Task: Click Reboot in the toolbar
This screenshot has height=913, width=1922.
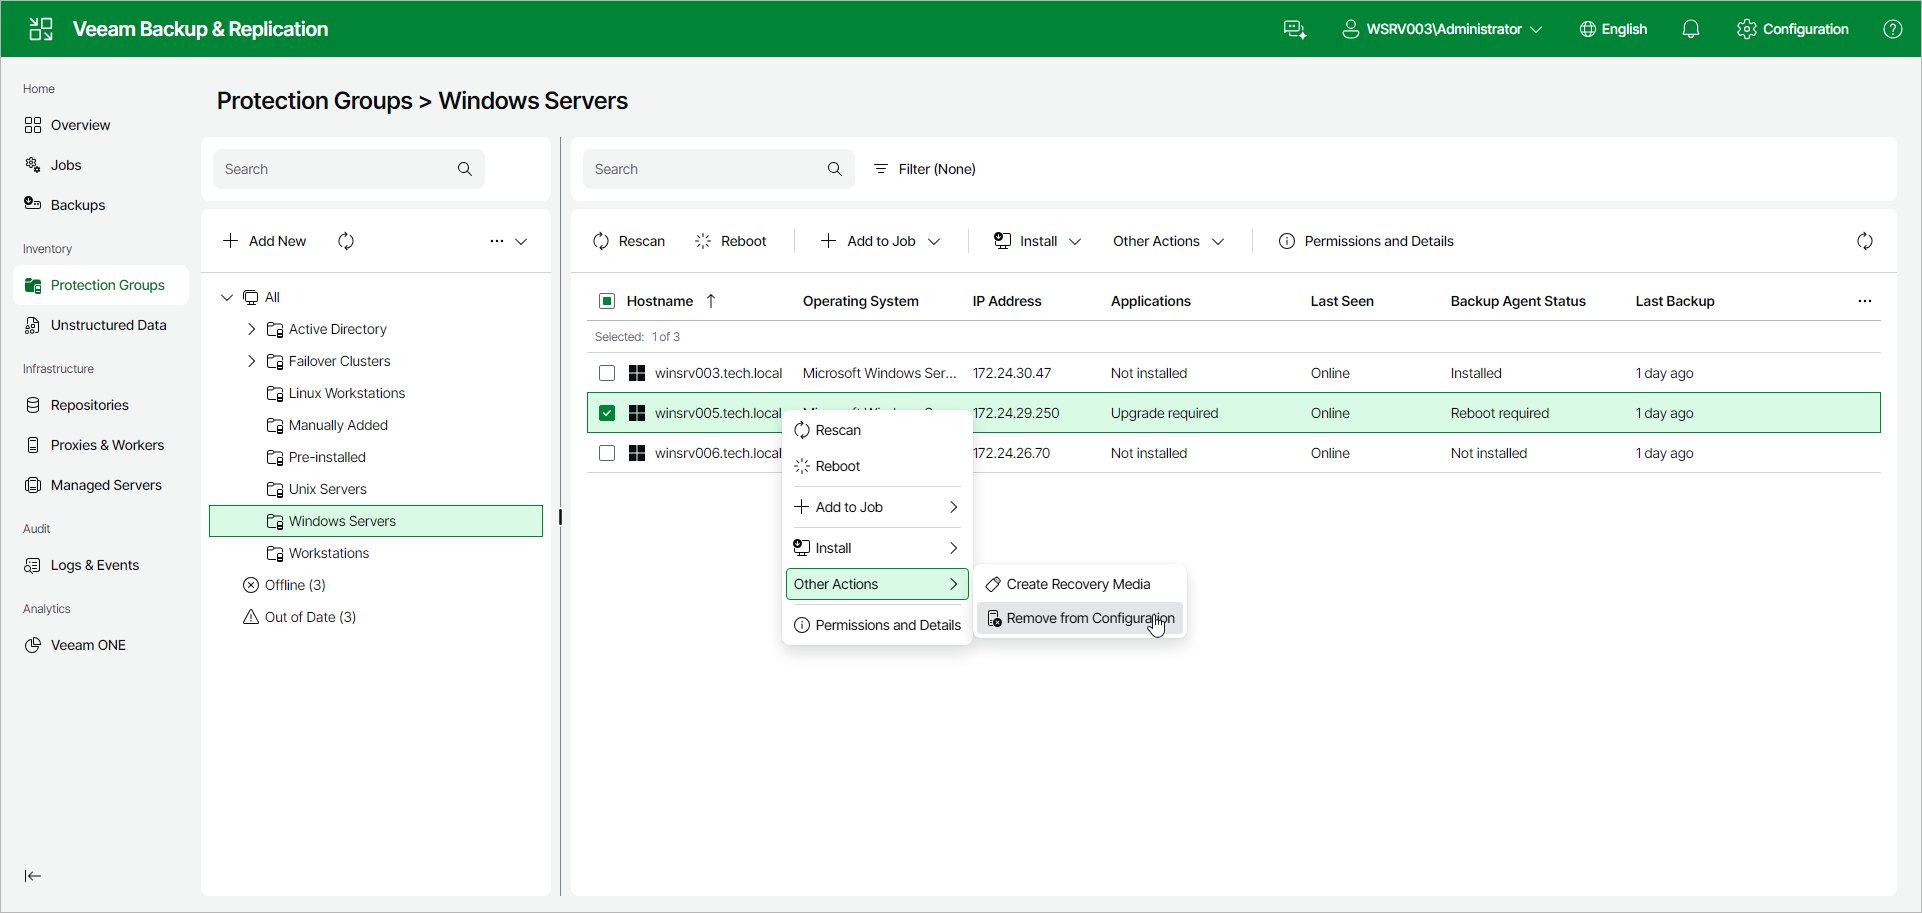Action: (x=731, y=241)
